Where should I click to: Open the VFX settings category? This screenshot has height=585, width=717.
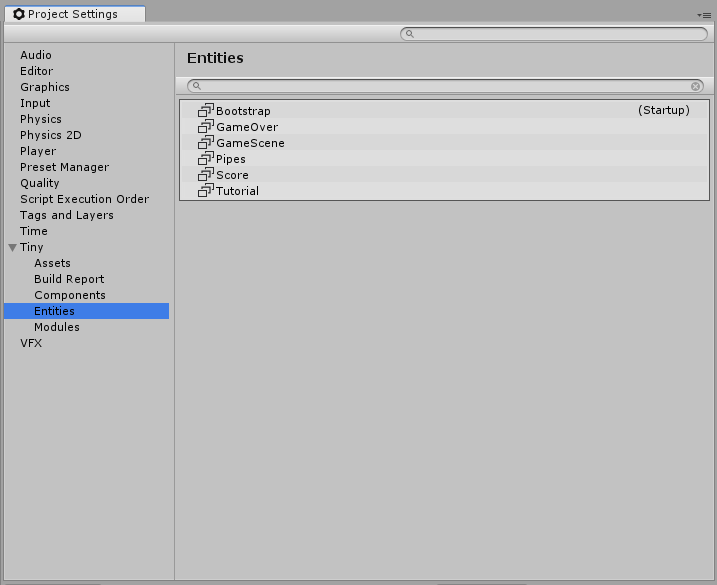coord(31,343)
